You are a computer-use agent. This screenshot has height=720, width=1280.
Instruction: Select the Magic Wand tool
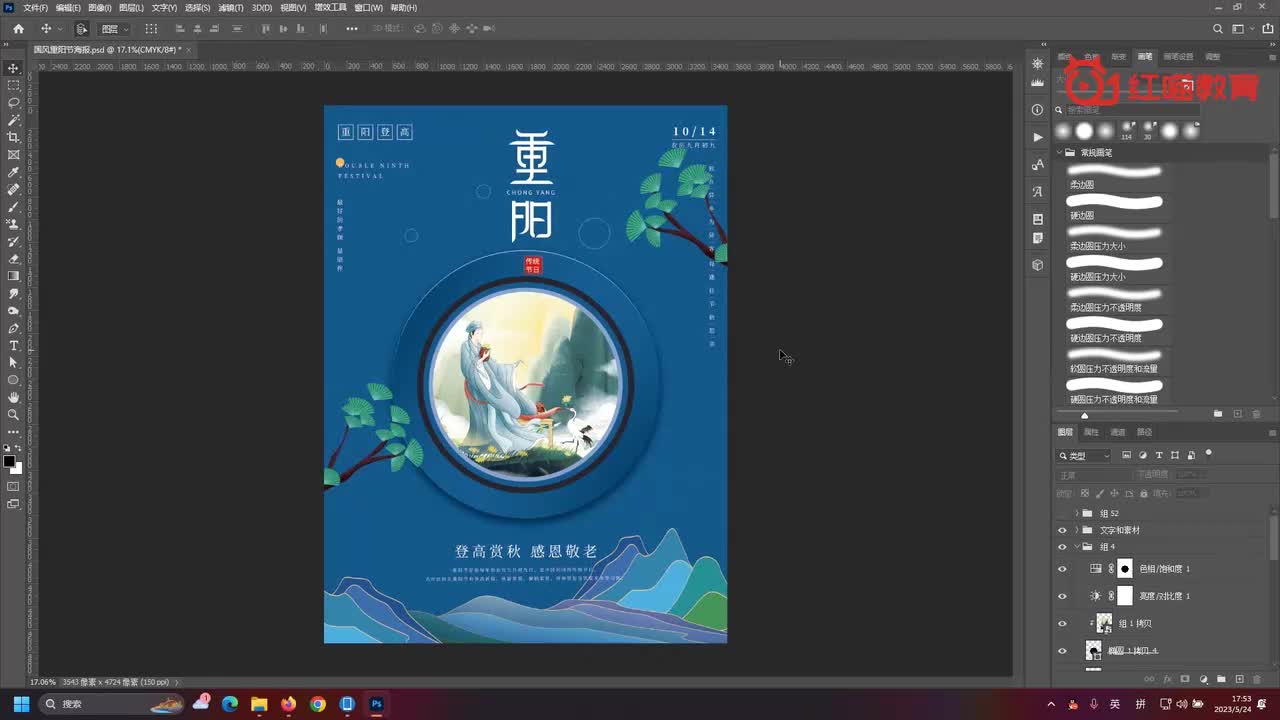[x=14, y=120]
